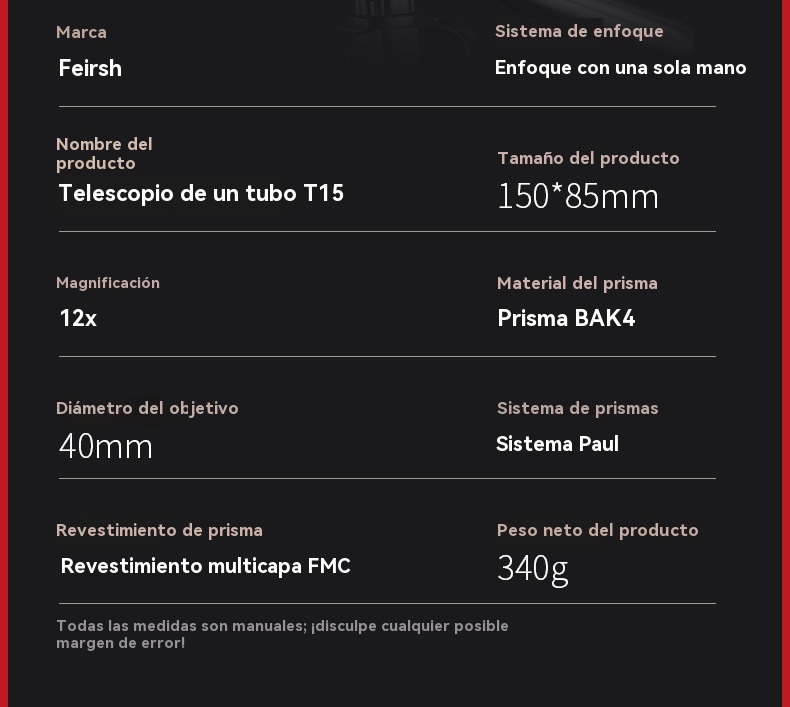Click the Marca label

81,32
